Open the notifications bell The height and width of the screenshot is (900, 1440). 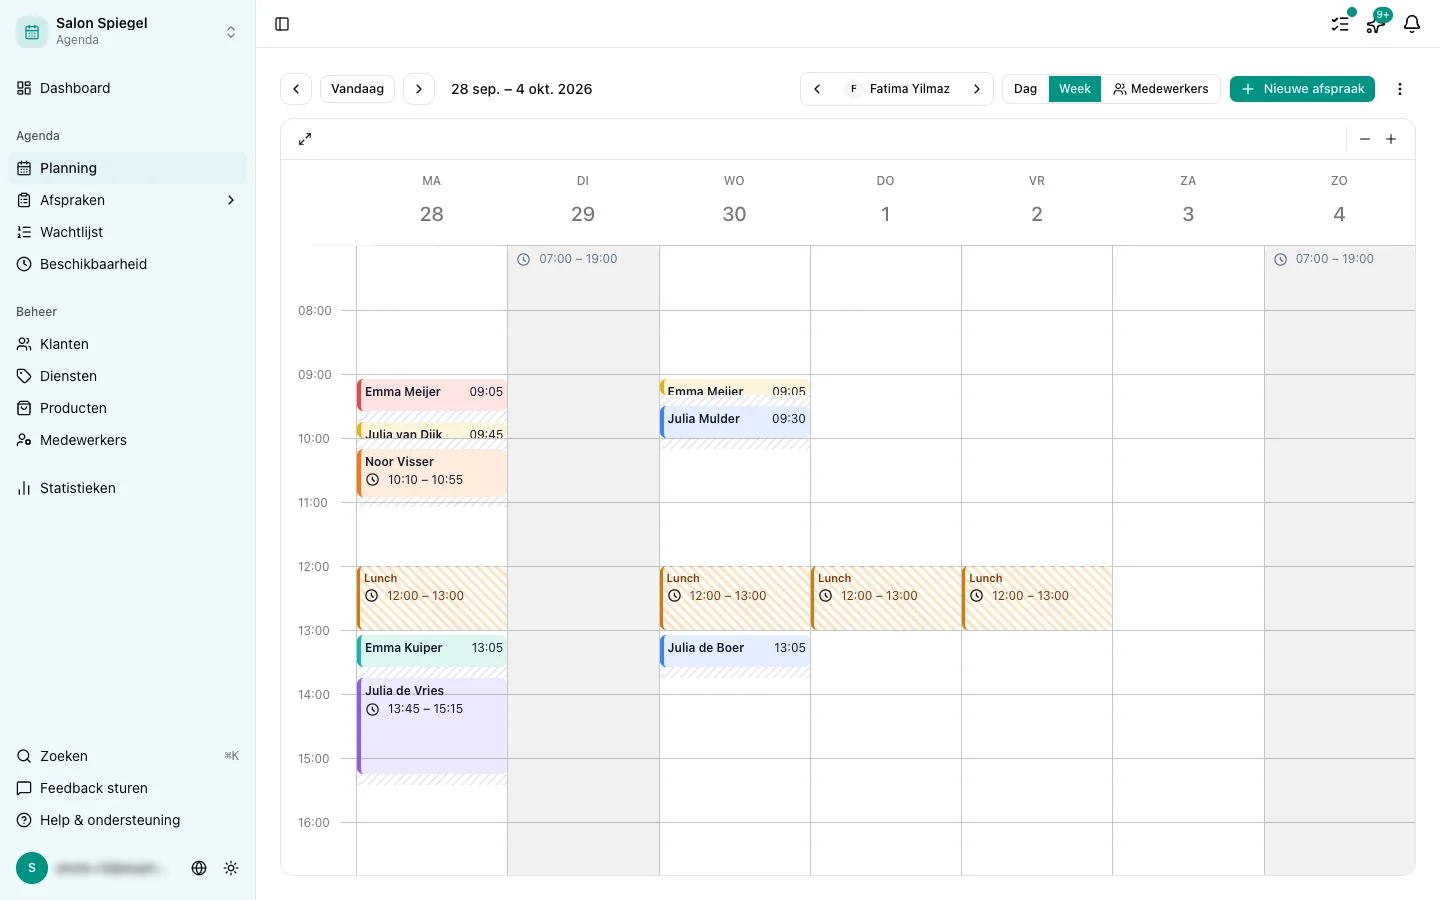tap(1412, 24)
